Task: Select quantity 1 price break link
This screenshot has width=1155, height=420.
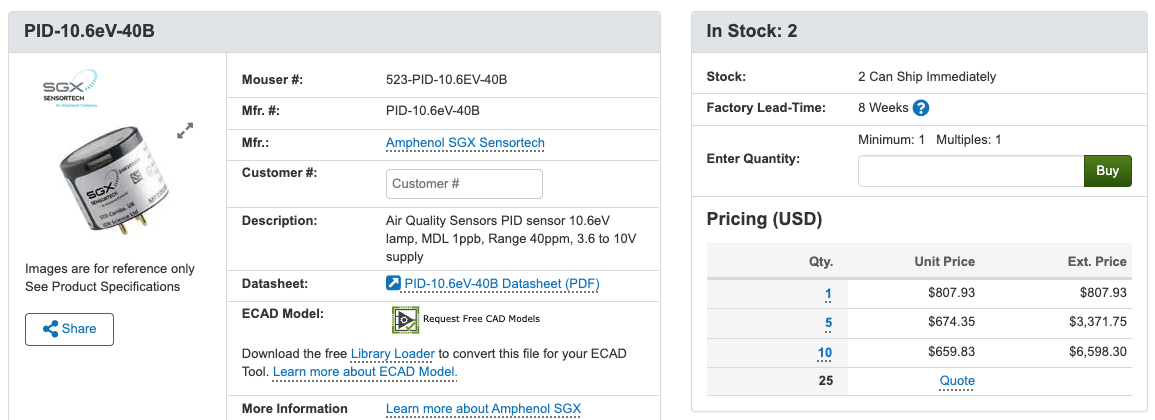Action: coord(828,293)
